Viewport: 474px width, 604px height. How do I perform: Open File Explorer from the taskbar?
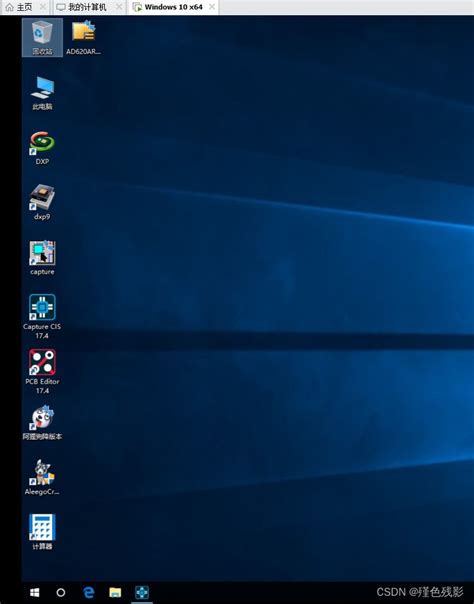click(x=115, y=592)
